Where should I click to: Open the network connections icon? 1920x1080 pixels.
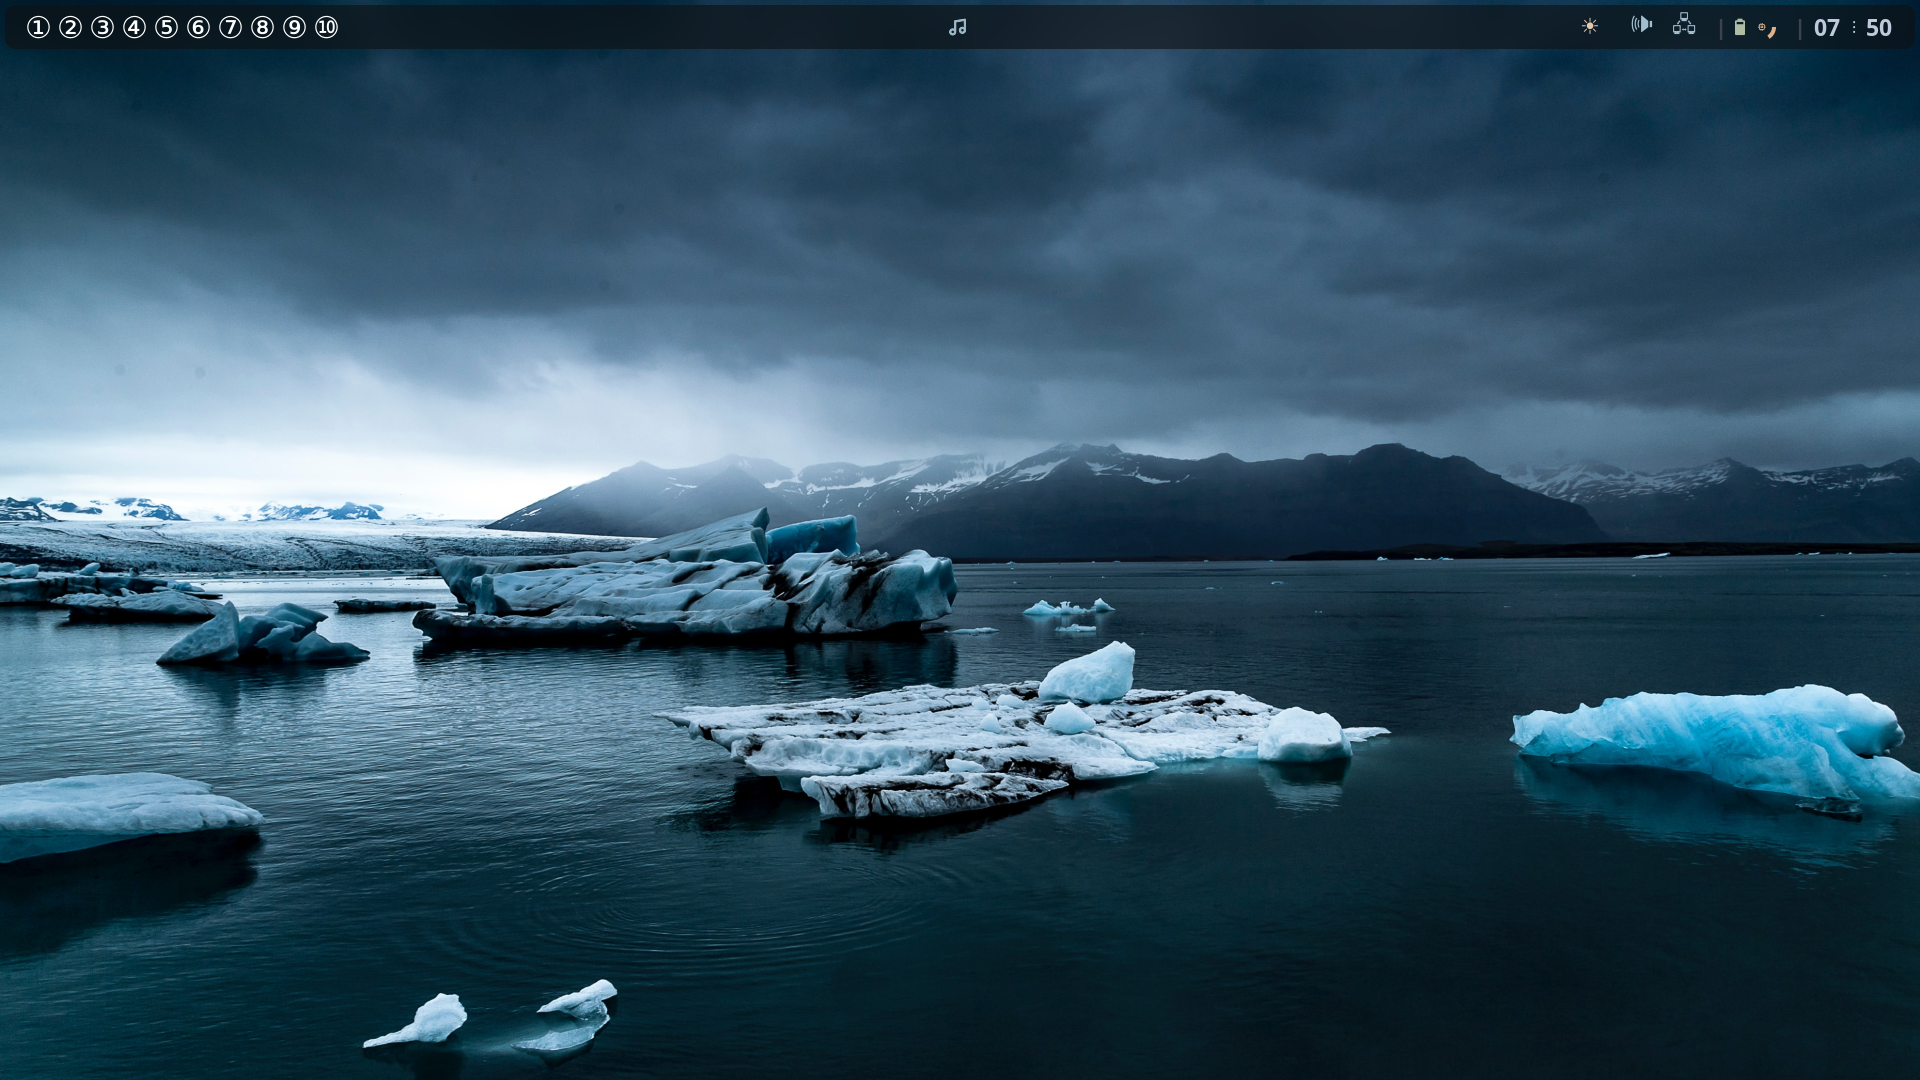coord(1684,24)
